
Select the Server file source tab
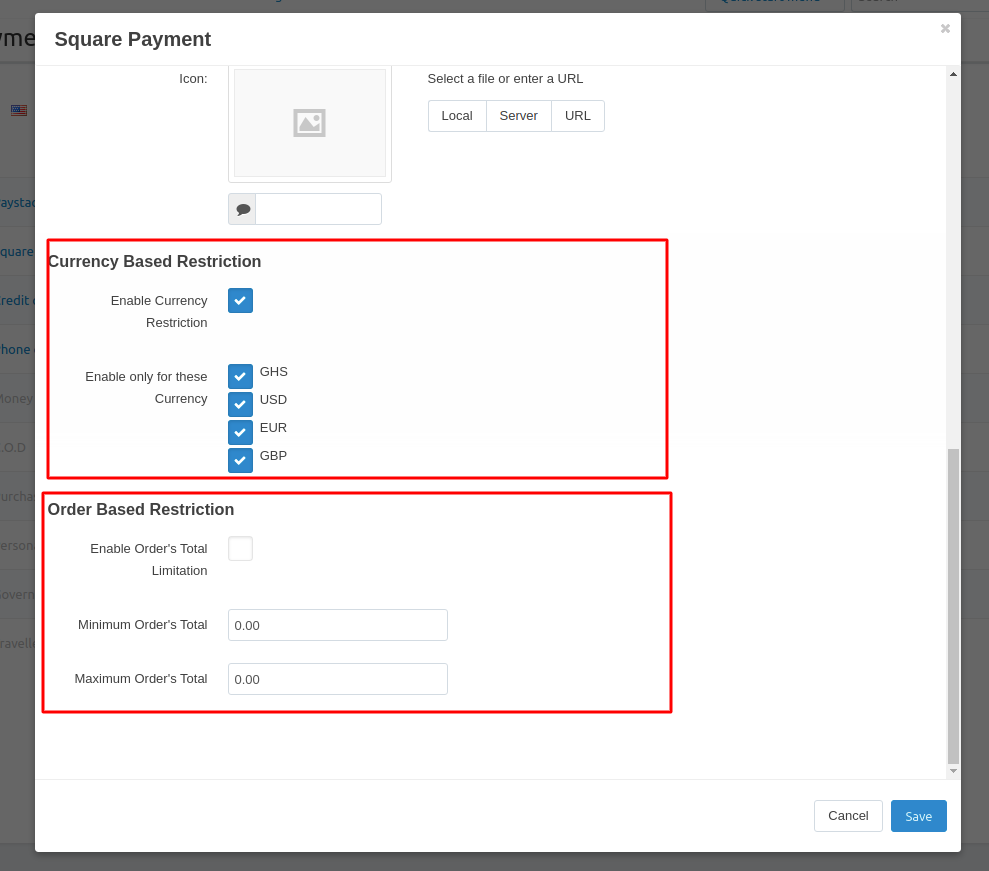(518, 116)
